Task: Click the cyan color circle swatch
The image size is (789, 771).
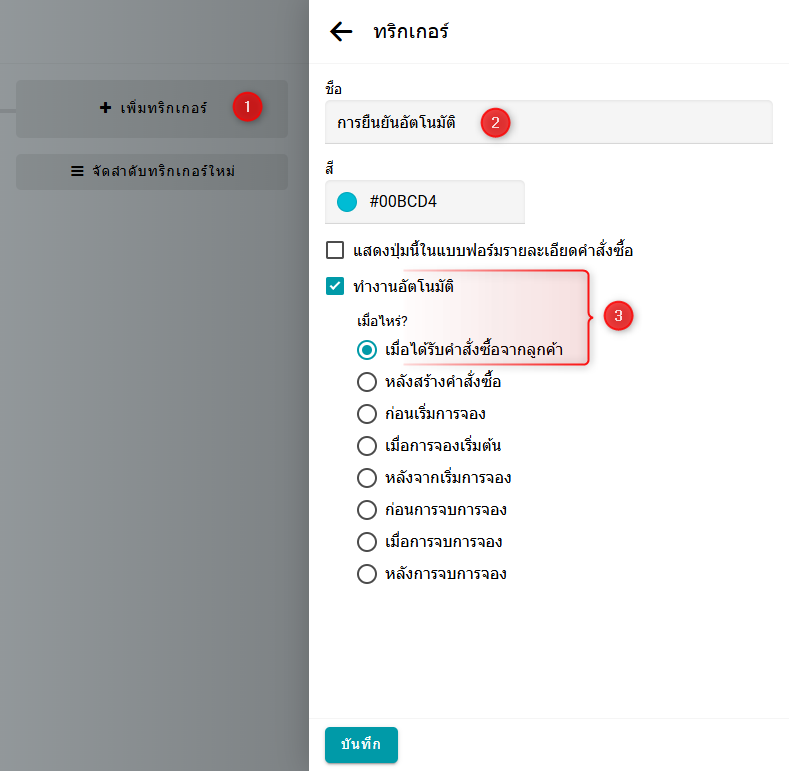Action: (x=347, y=202)
